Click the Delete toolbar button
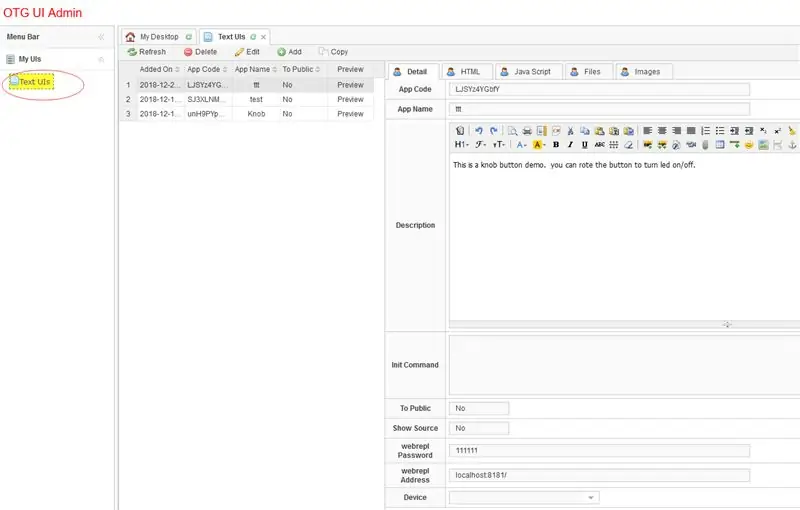The image size is (800, 510). coord(201,52)
